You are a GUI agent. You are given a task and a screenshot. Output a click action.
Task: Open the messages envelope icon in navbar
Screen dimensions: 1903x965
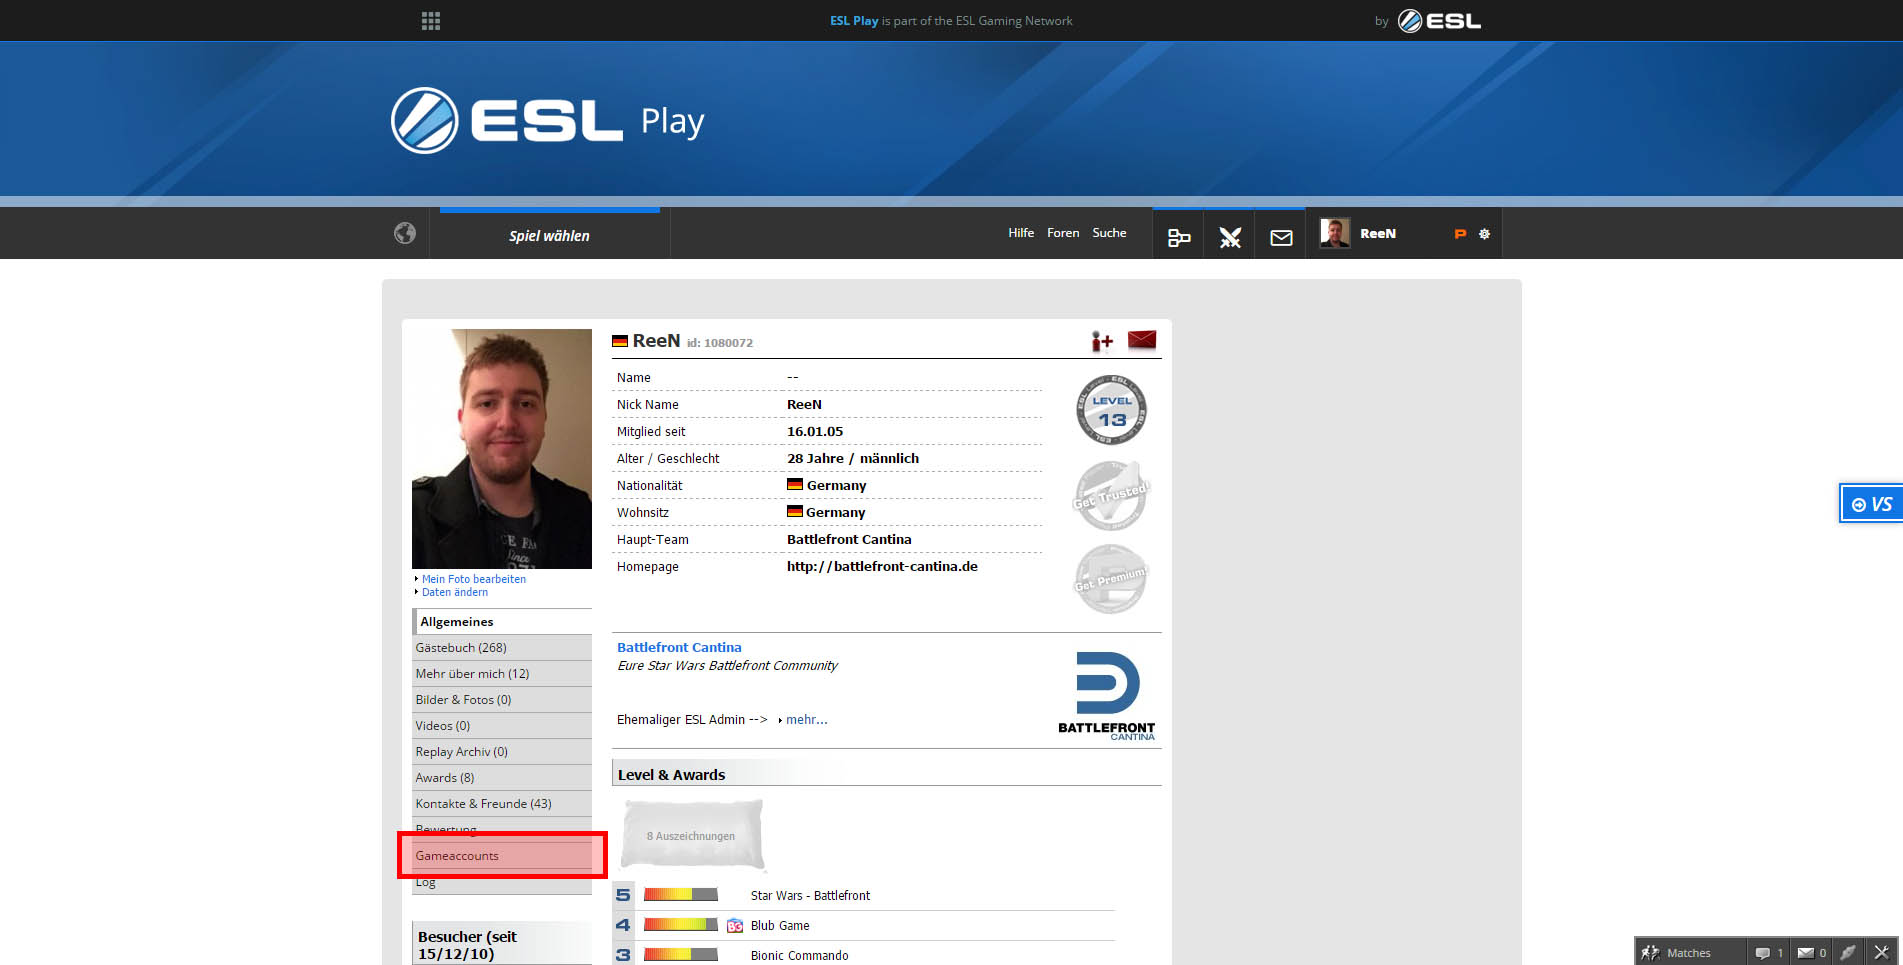pyautogui.click(x=1281, y=237)
